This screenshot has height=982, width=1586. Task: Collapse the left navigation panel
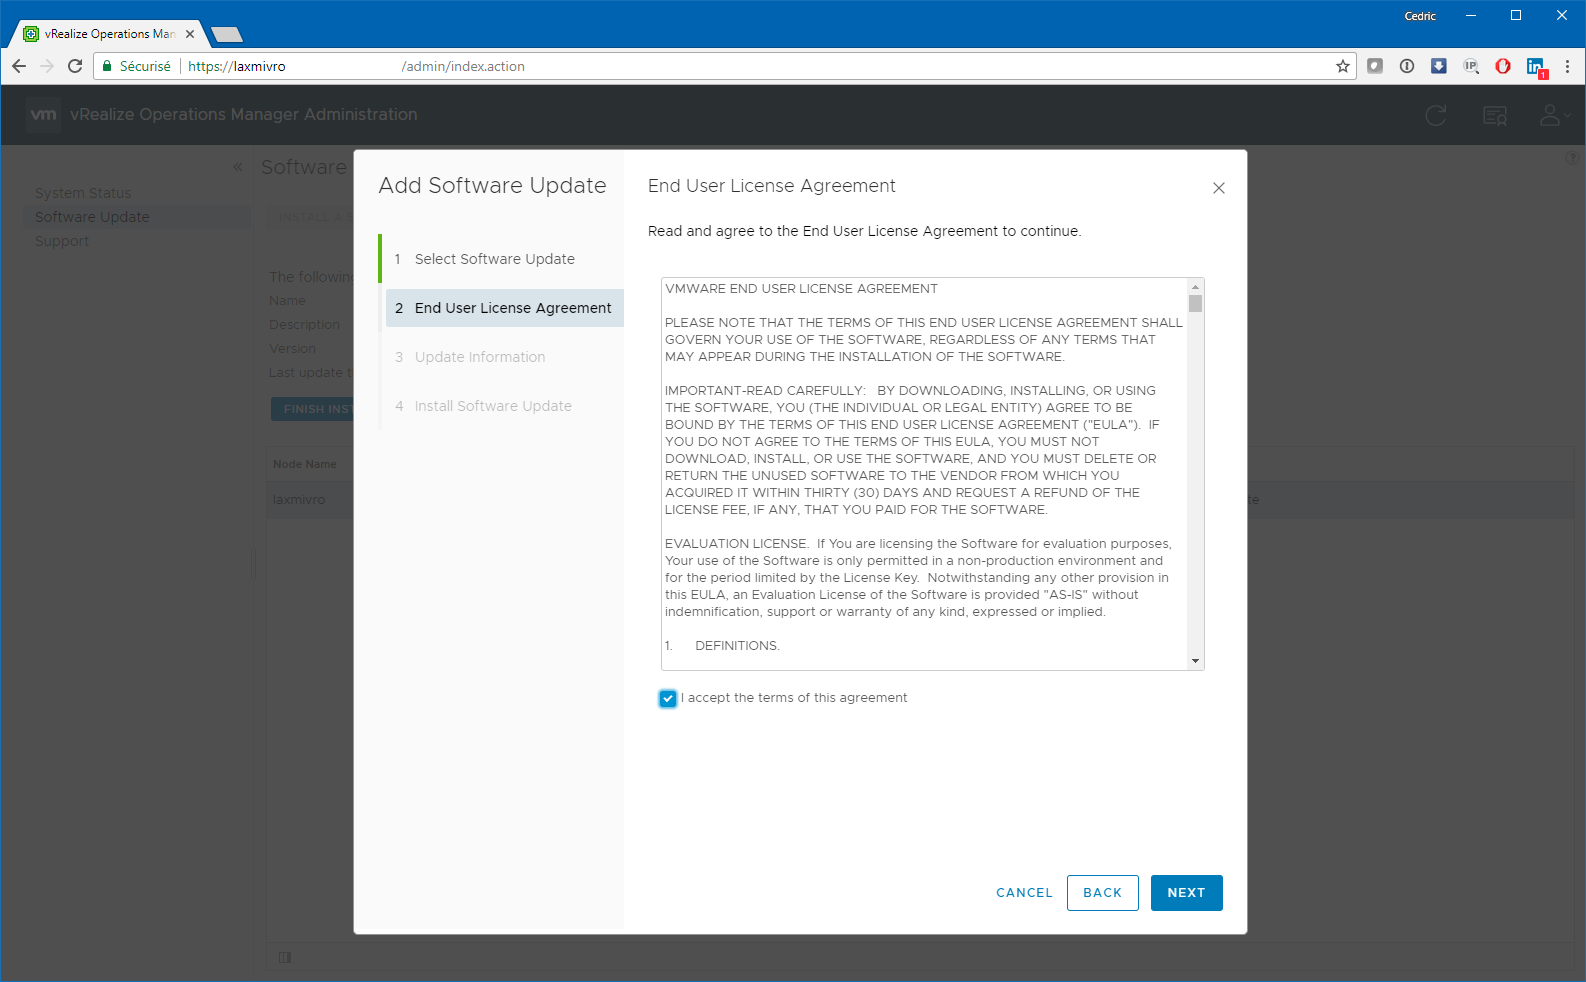point(238,167)
